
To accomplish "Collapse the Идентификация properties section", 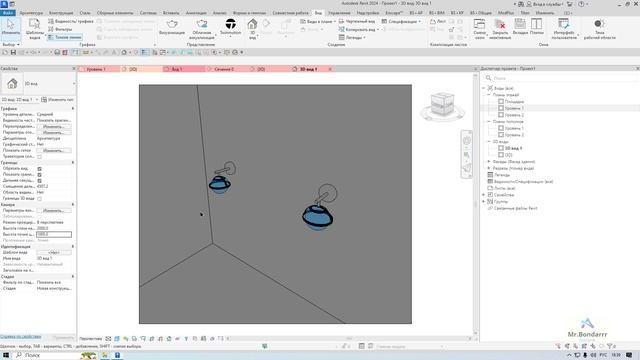I will [x=73, y=247].
